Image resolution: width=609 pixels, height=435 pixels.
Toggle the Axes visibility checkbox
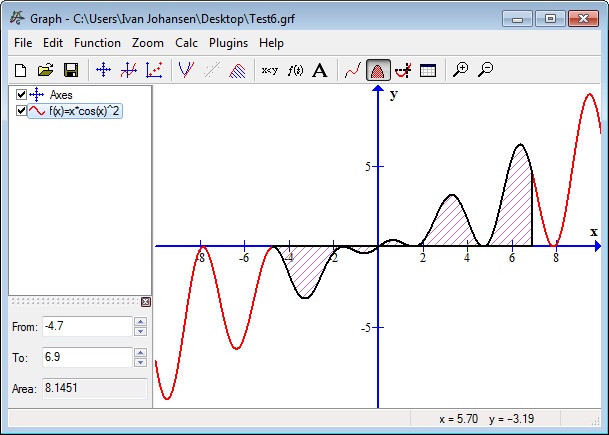(21, 94)
